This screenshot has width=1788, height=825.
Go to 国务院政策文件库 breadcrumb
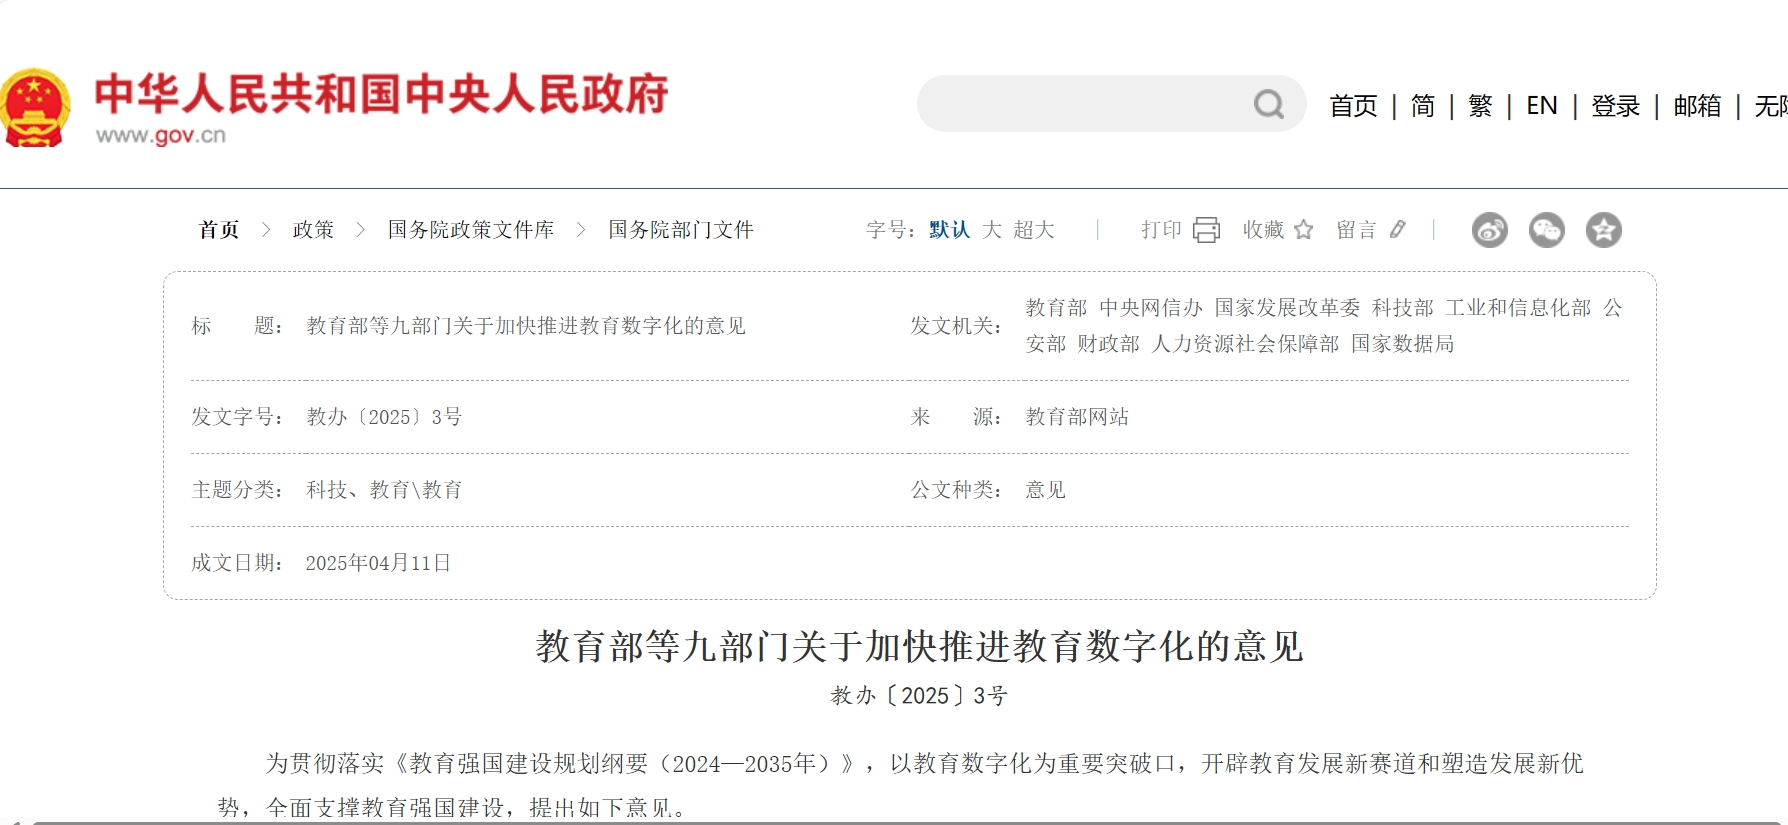pos(471,230)
